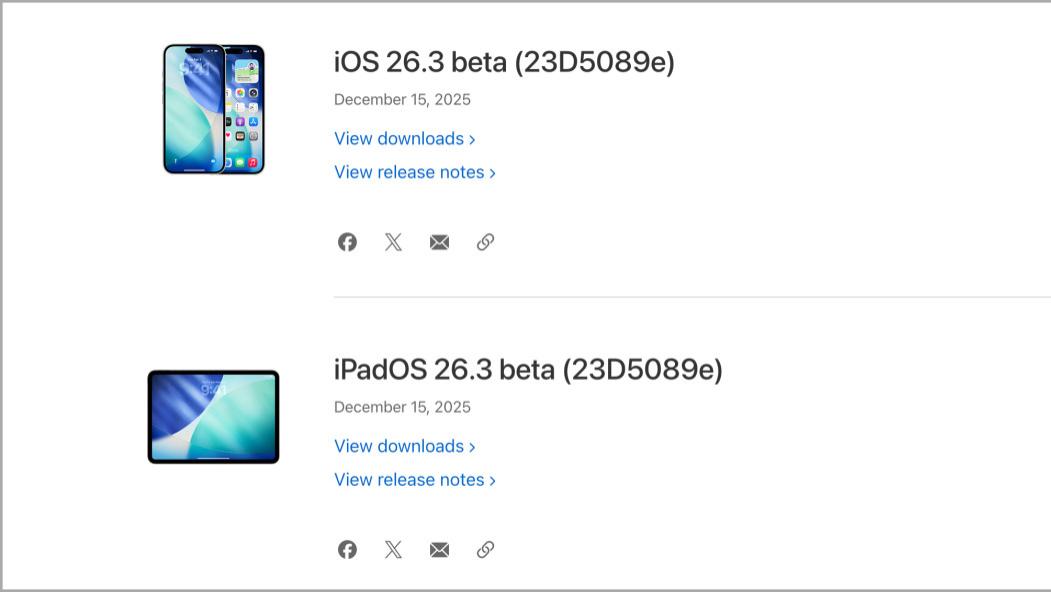Select the iPad product thumbnail image

click(213, 416)
